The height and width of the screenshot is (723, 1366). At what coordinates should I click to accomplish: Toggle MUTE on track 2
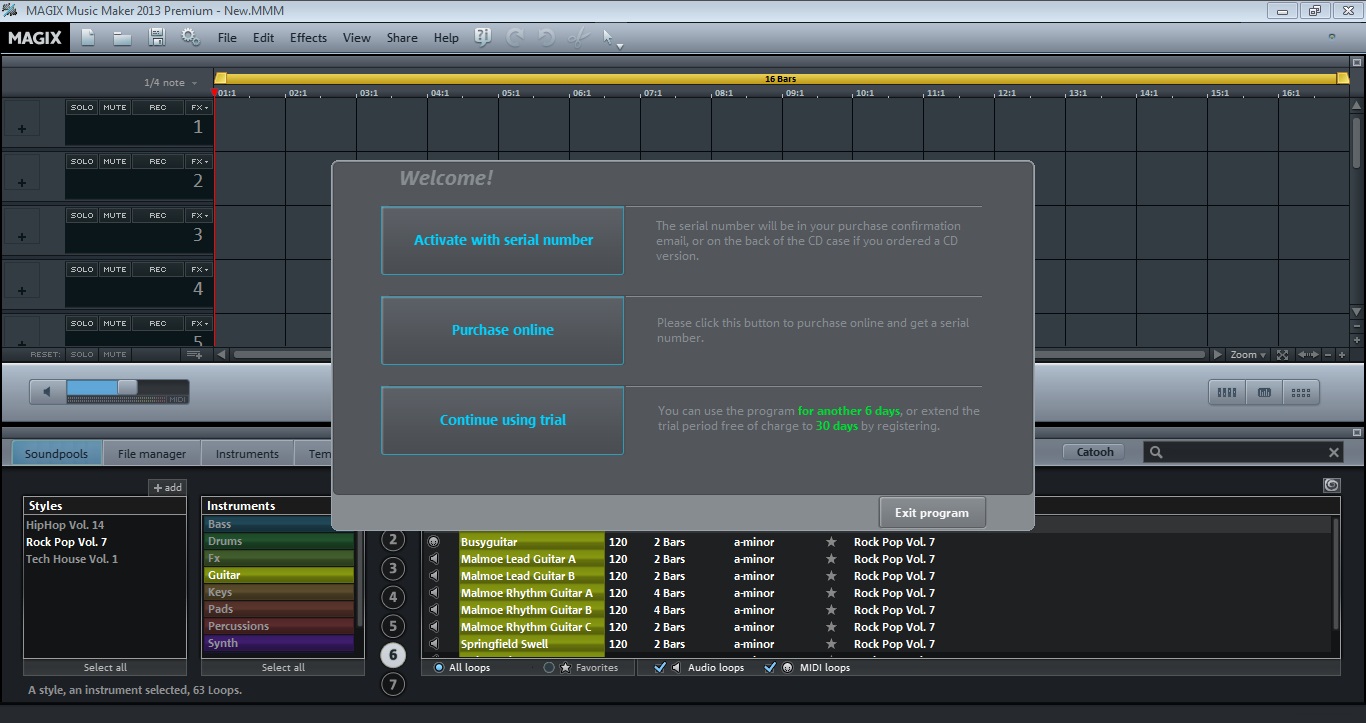[x=115, y=161]
